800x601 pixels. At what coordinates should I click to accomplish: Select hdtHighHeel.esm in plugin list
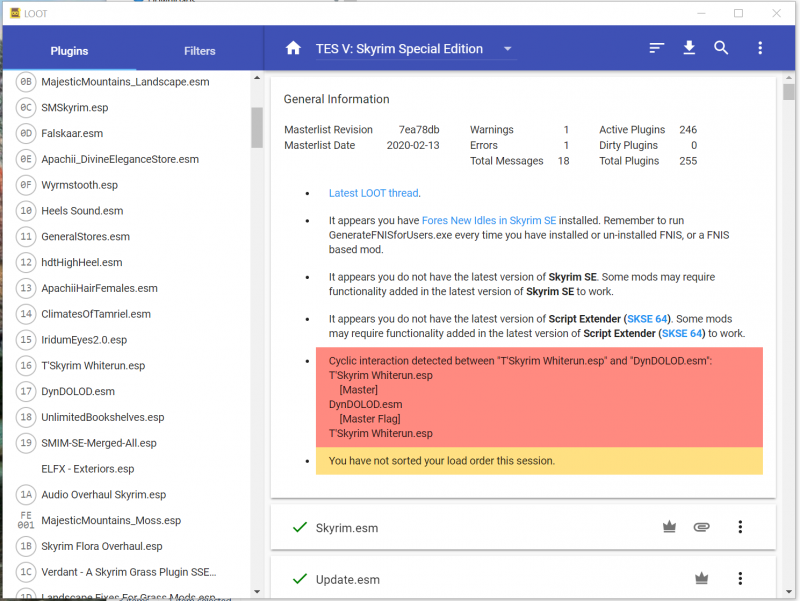pos(82,262)
